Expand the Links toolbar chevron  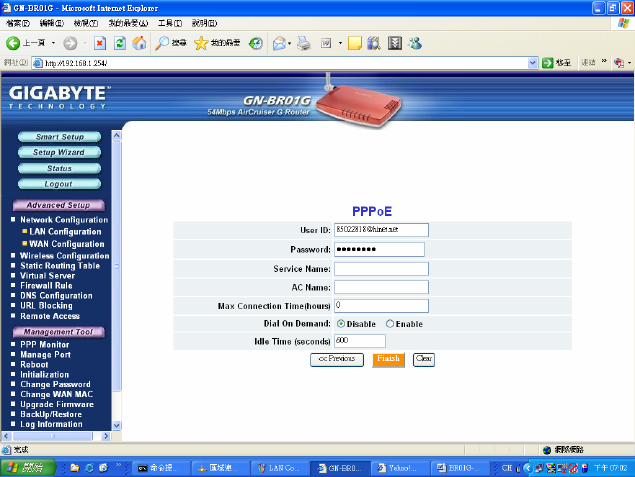(604, 61)
